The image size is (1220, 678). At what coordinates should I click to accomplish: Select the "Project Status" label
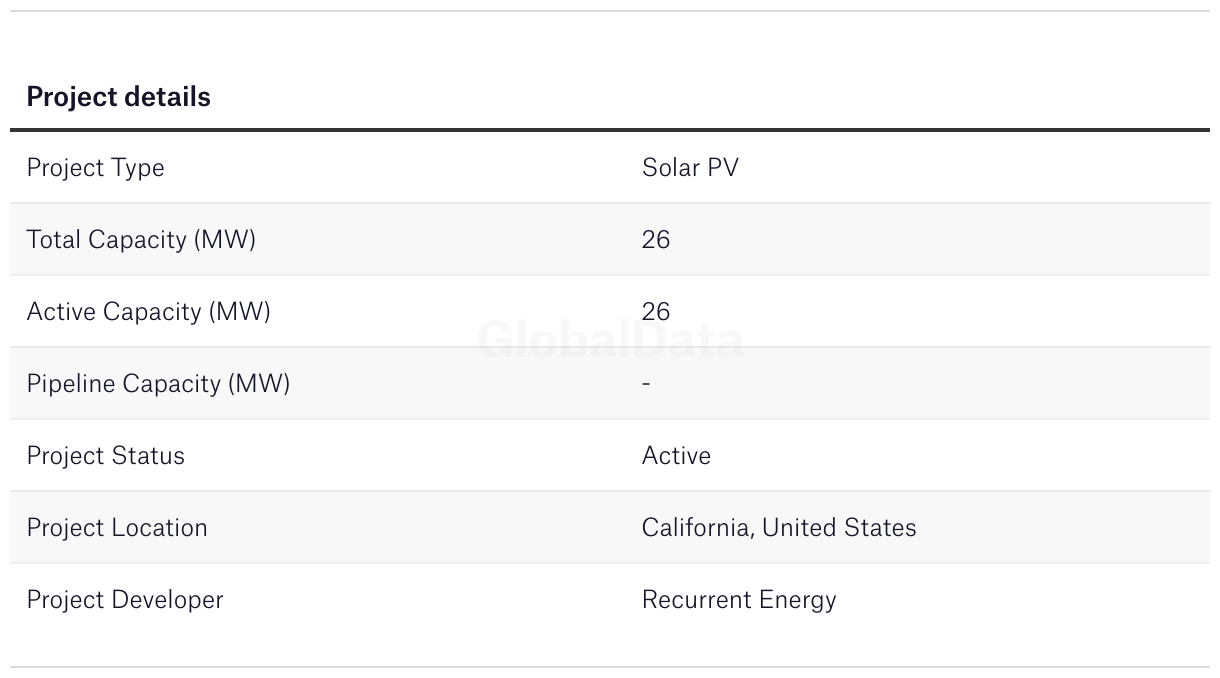pyautogui.click(x=105, y=456)
